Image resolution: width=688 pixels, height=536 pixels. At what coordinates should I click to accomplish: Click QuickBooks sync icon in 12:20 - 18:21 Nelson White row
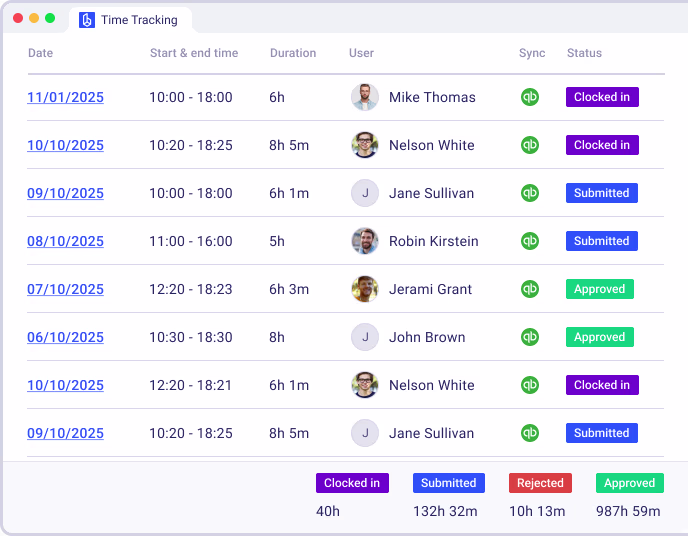pos(530,385)
